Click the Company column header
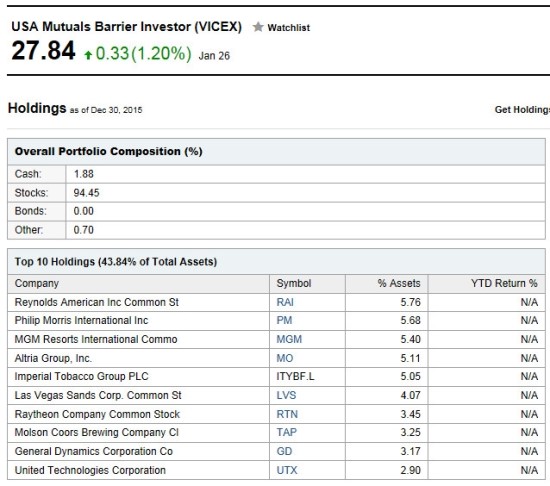This screenshot has height=486, width=550. pyautogui.click(x=36, y=283)
